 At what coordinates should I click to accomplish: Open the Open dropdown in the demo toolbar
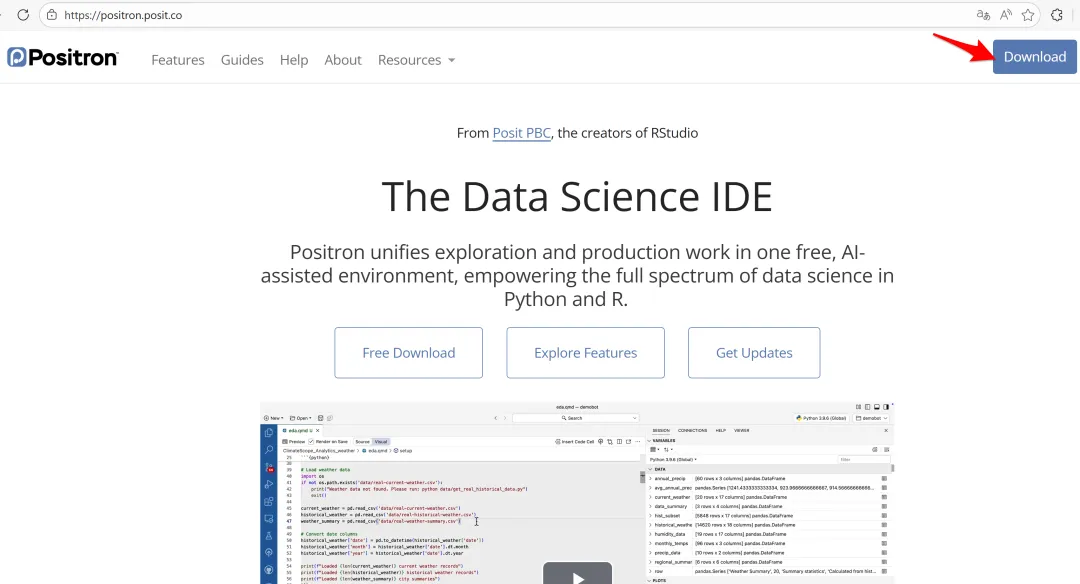pyautogui.click(x=301, y=418)
